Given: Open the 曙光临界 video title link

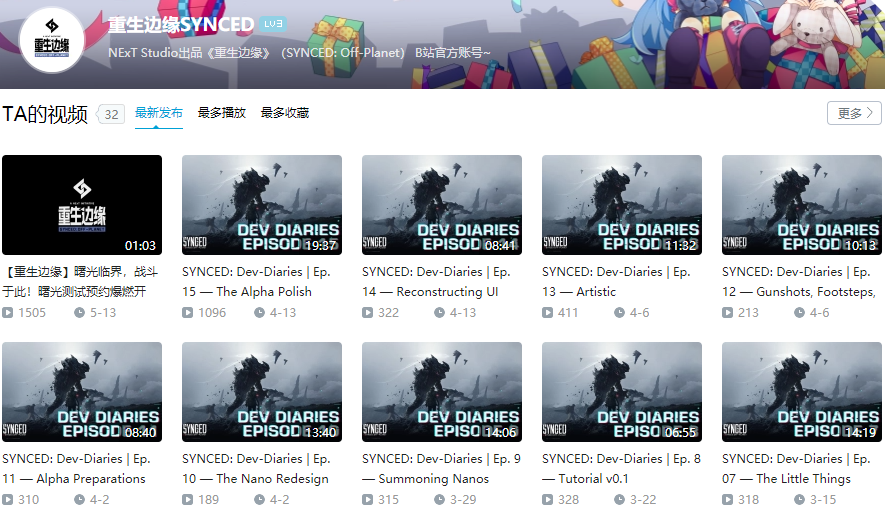Looking at the screenshot, I should pyautogui.click(x=81, y=282).
